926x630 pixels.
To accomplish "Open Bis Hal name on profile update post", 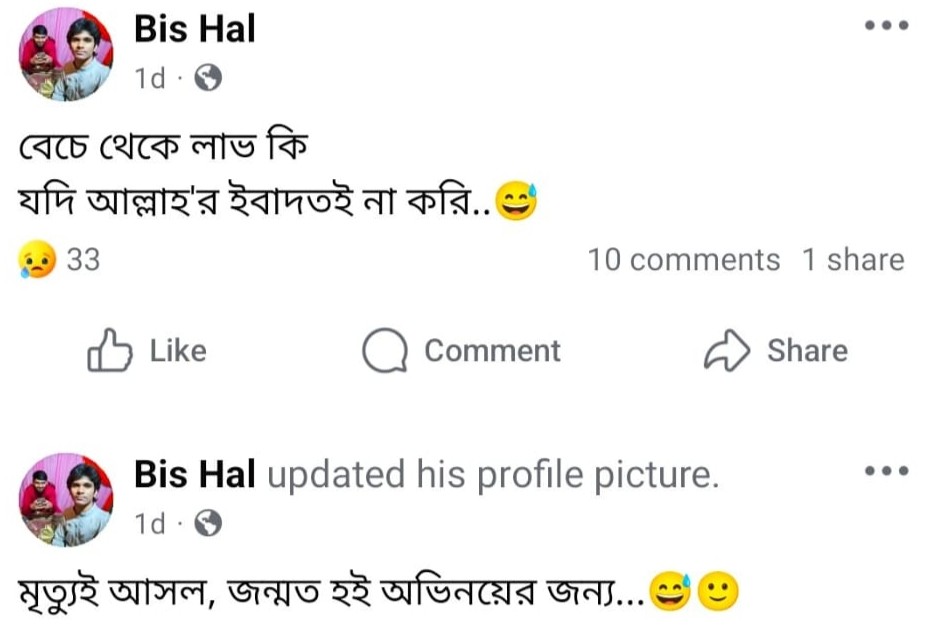I will click(x=195, y=475).
